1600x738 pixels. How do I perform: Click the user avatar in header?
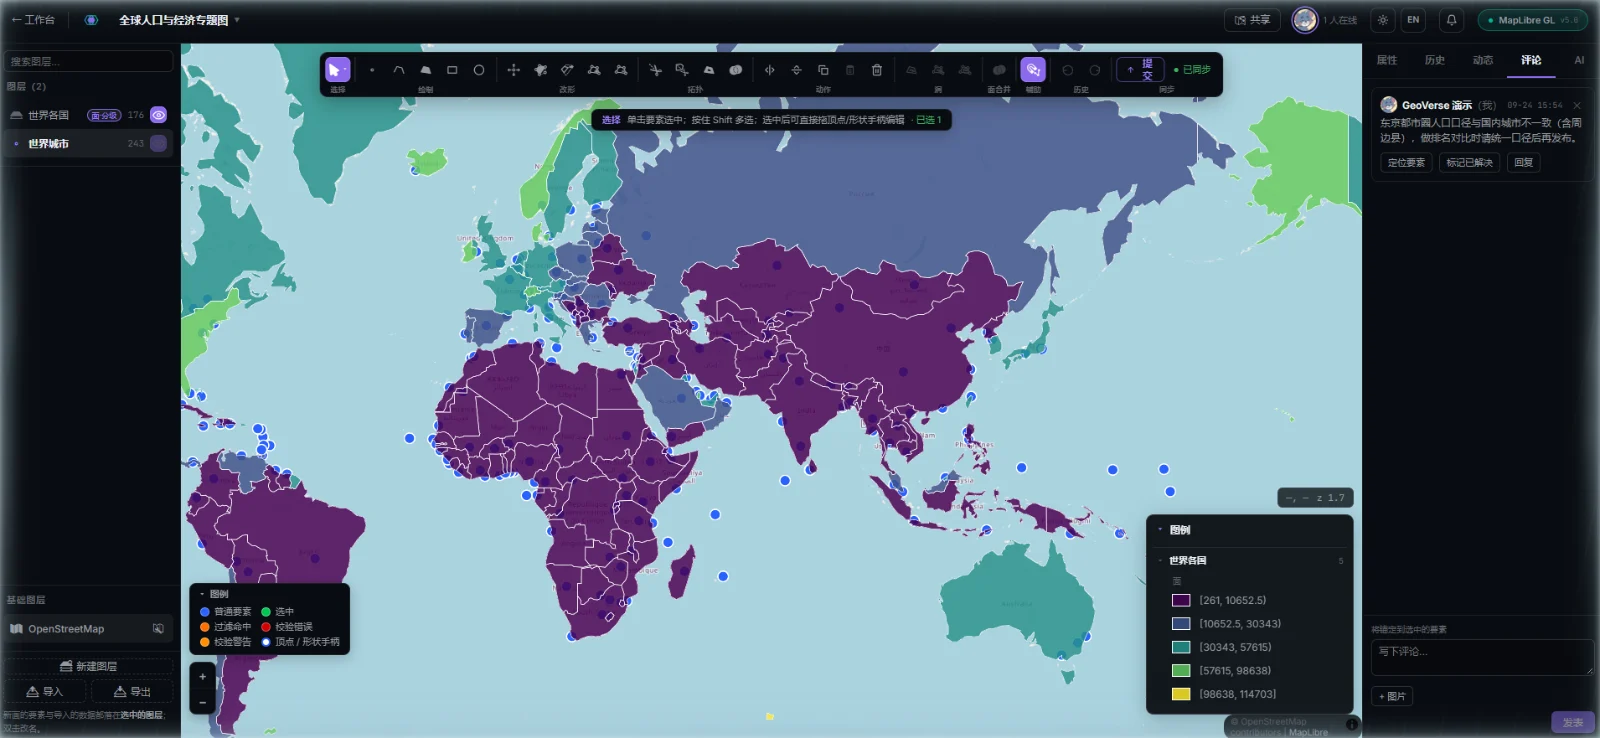click(x=1304, y=20)
